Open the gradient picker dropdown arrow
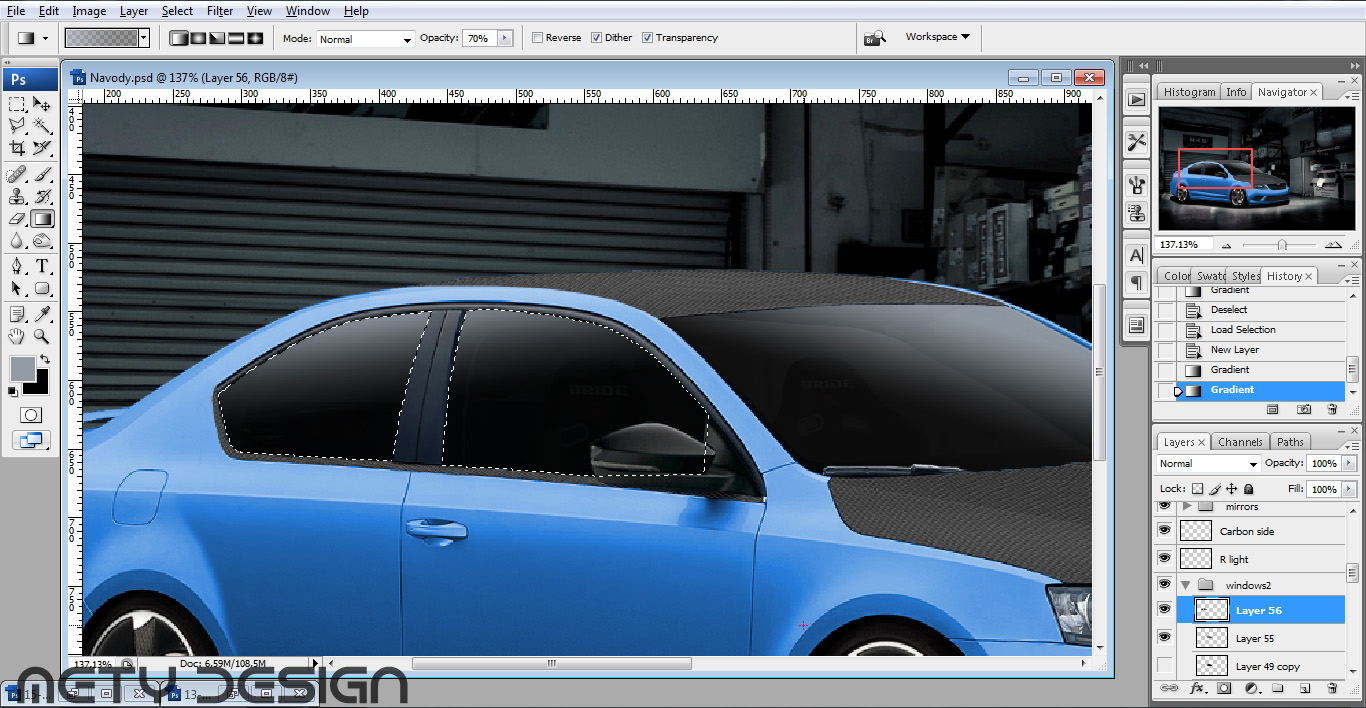Image resolution: width=1366 pixels, height=708 pixels. pos(144,38)
